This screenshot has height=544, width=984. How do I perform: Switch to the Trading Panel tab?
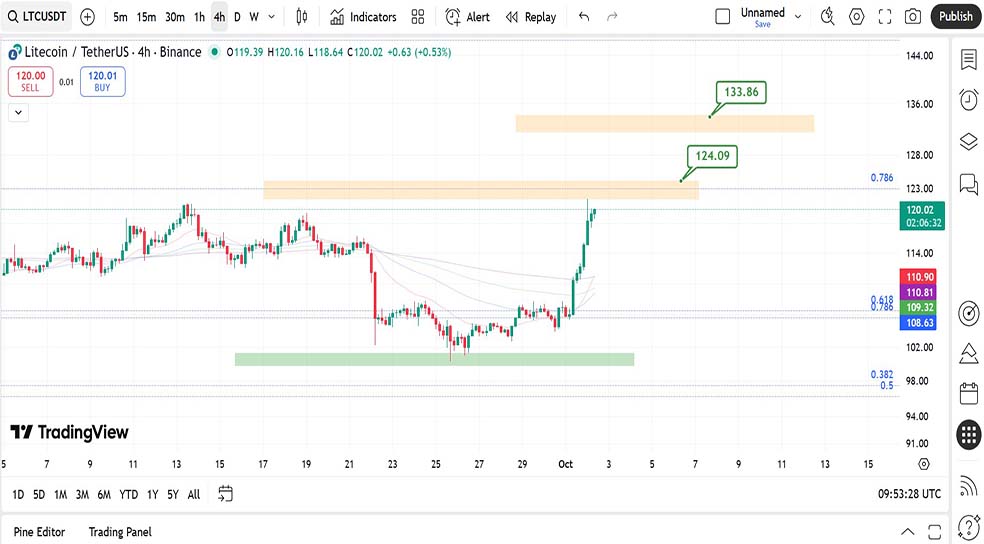120,532
